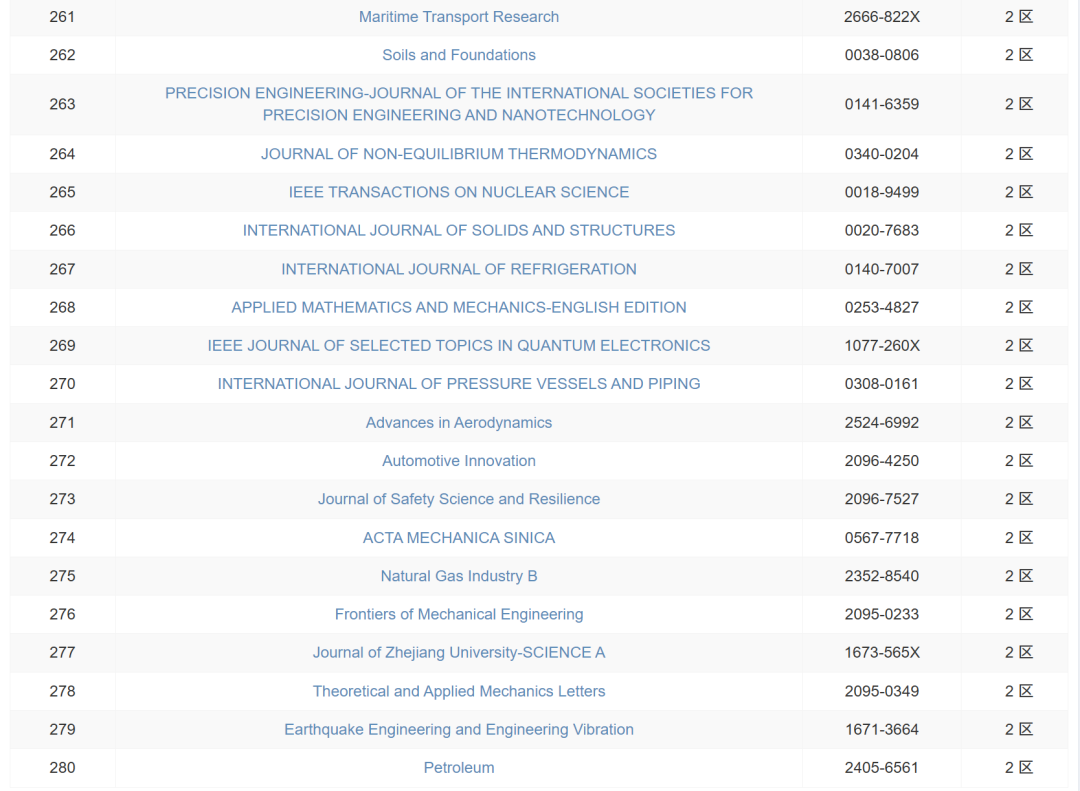This screenshot has width=1080, height=791.
Task: Open the Petroleum journal link
Action: pyautogui.click(x=459, y=768)
